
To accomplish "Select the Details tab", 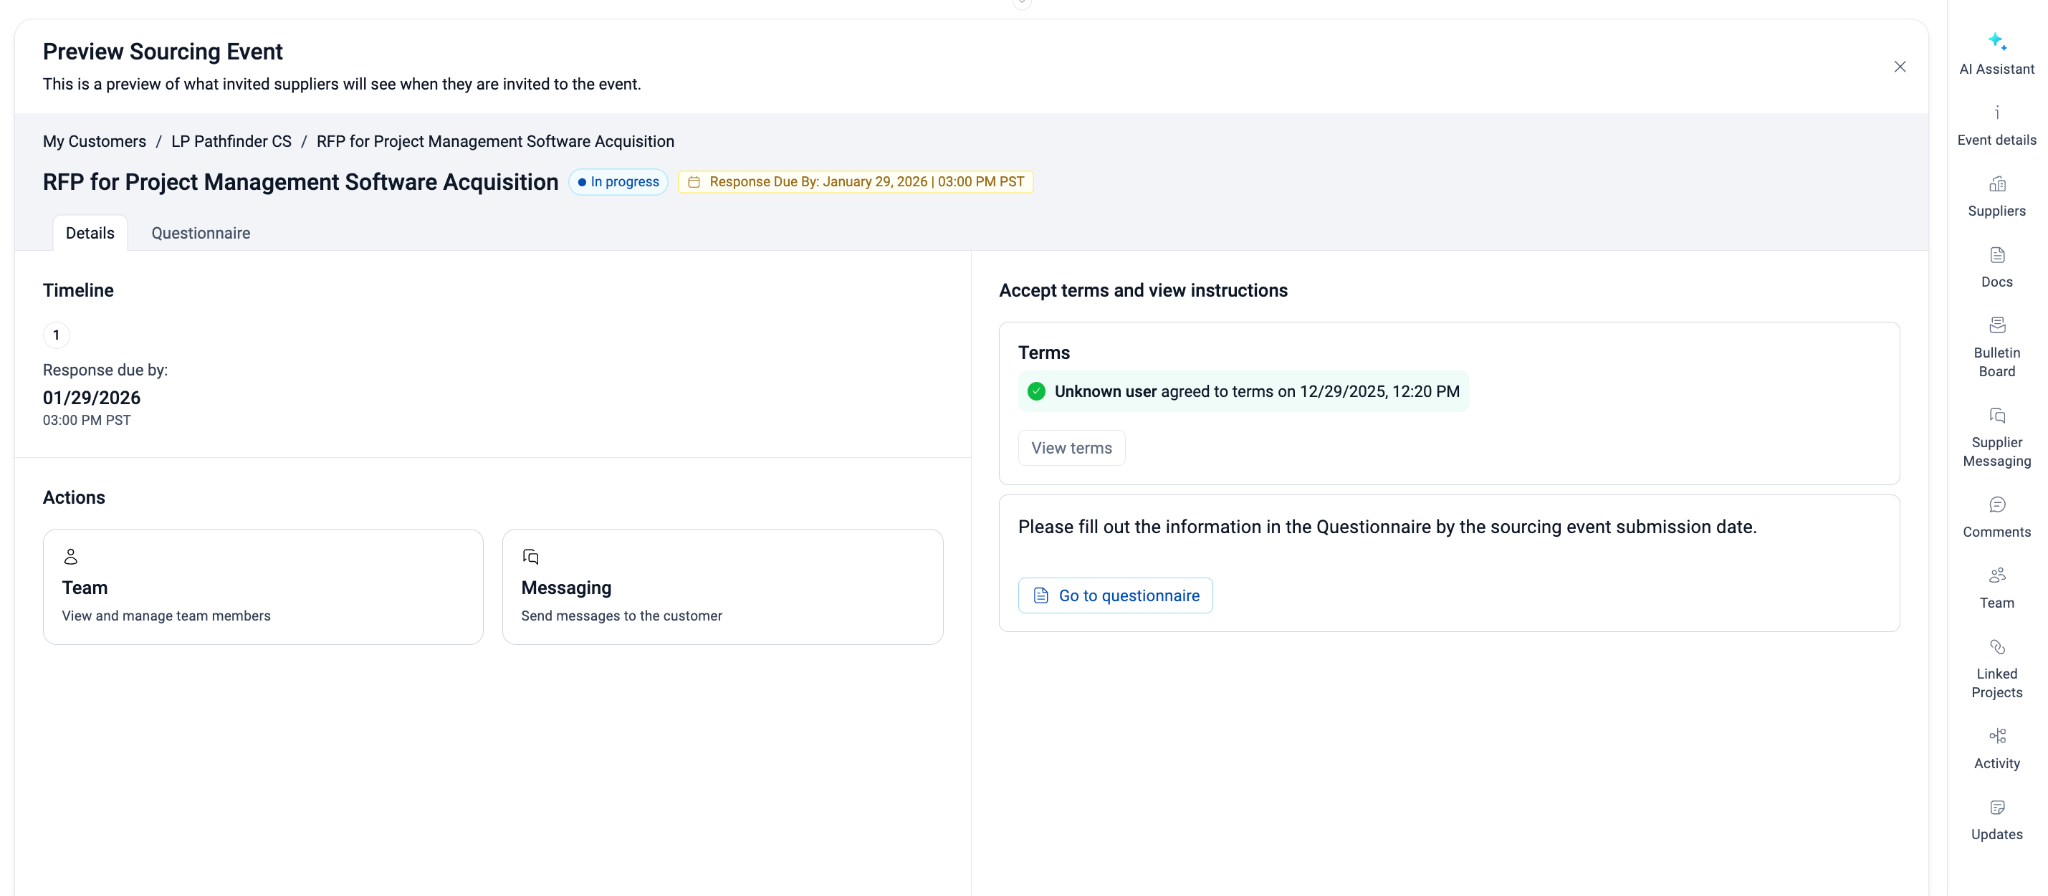I will [90, 233].
